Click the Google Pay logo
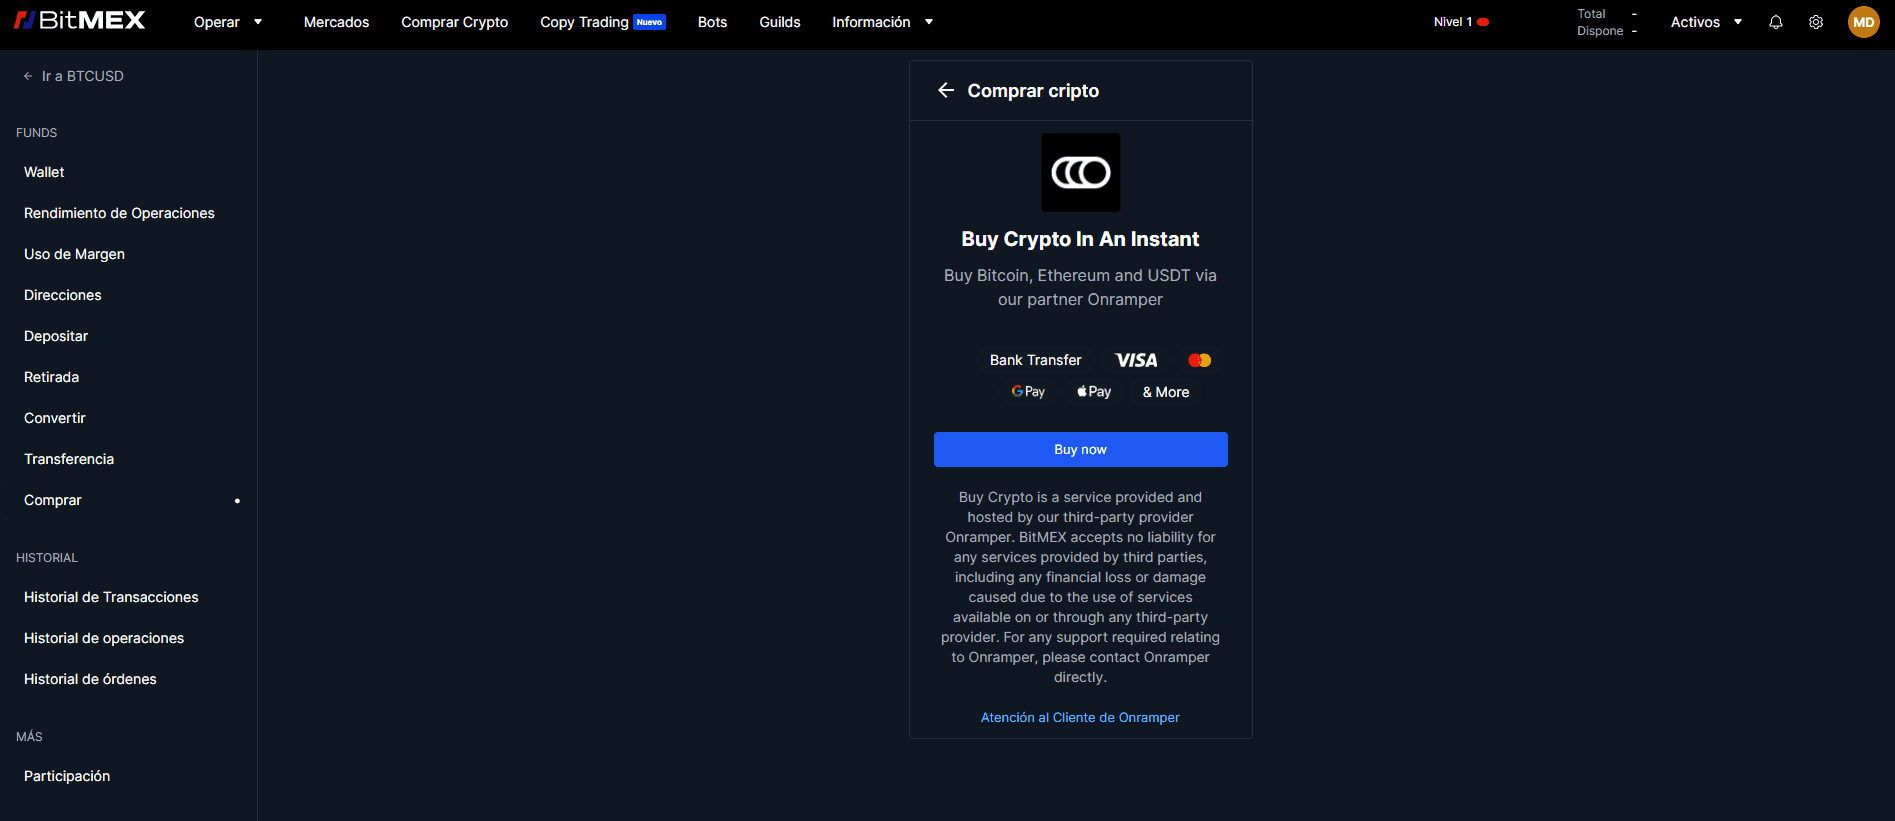Screen dimensions: 1895x821 (x=1028, y=392)
